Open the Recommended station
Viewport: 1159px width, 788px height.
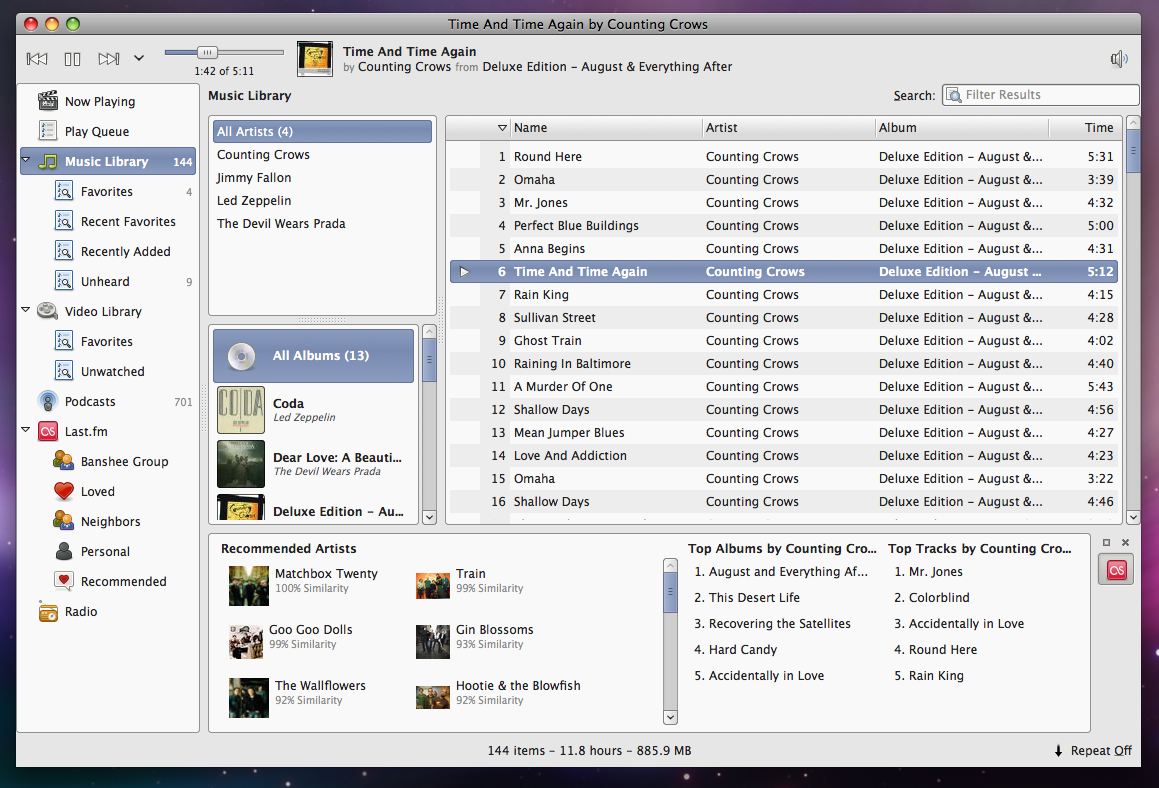point(109,582)
